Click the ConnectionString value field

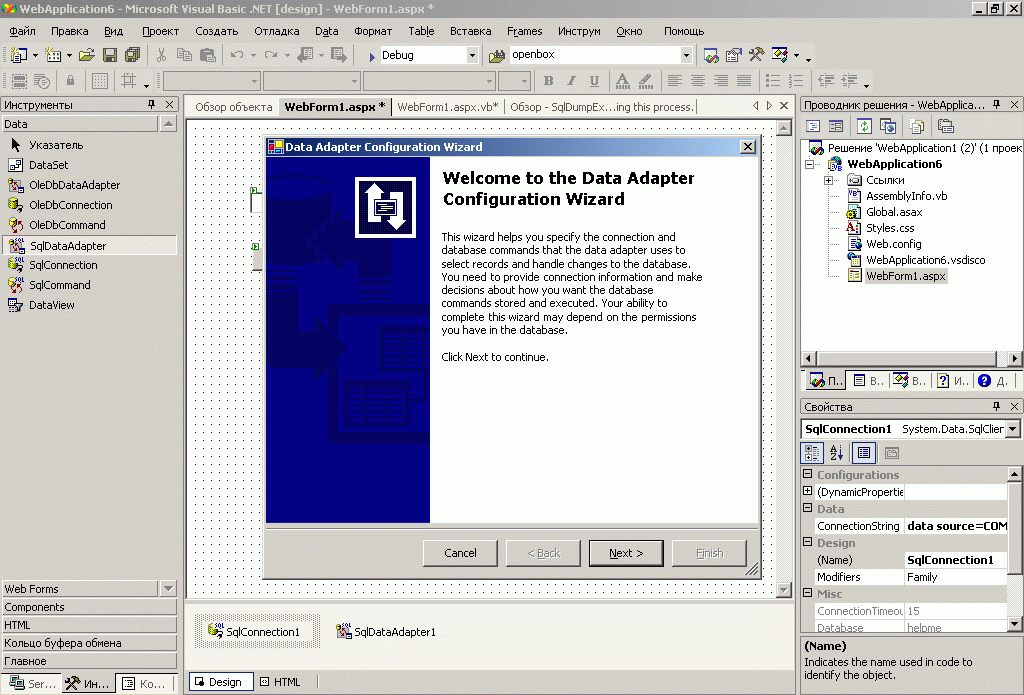[956, 526]
